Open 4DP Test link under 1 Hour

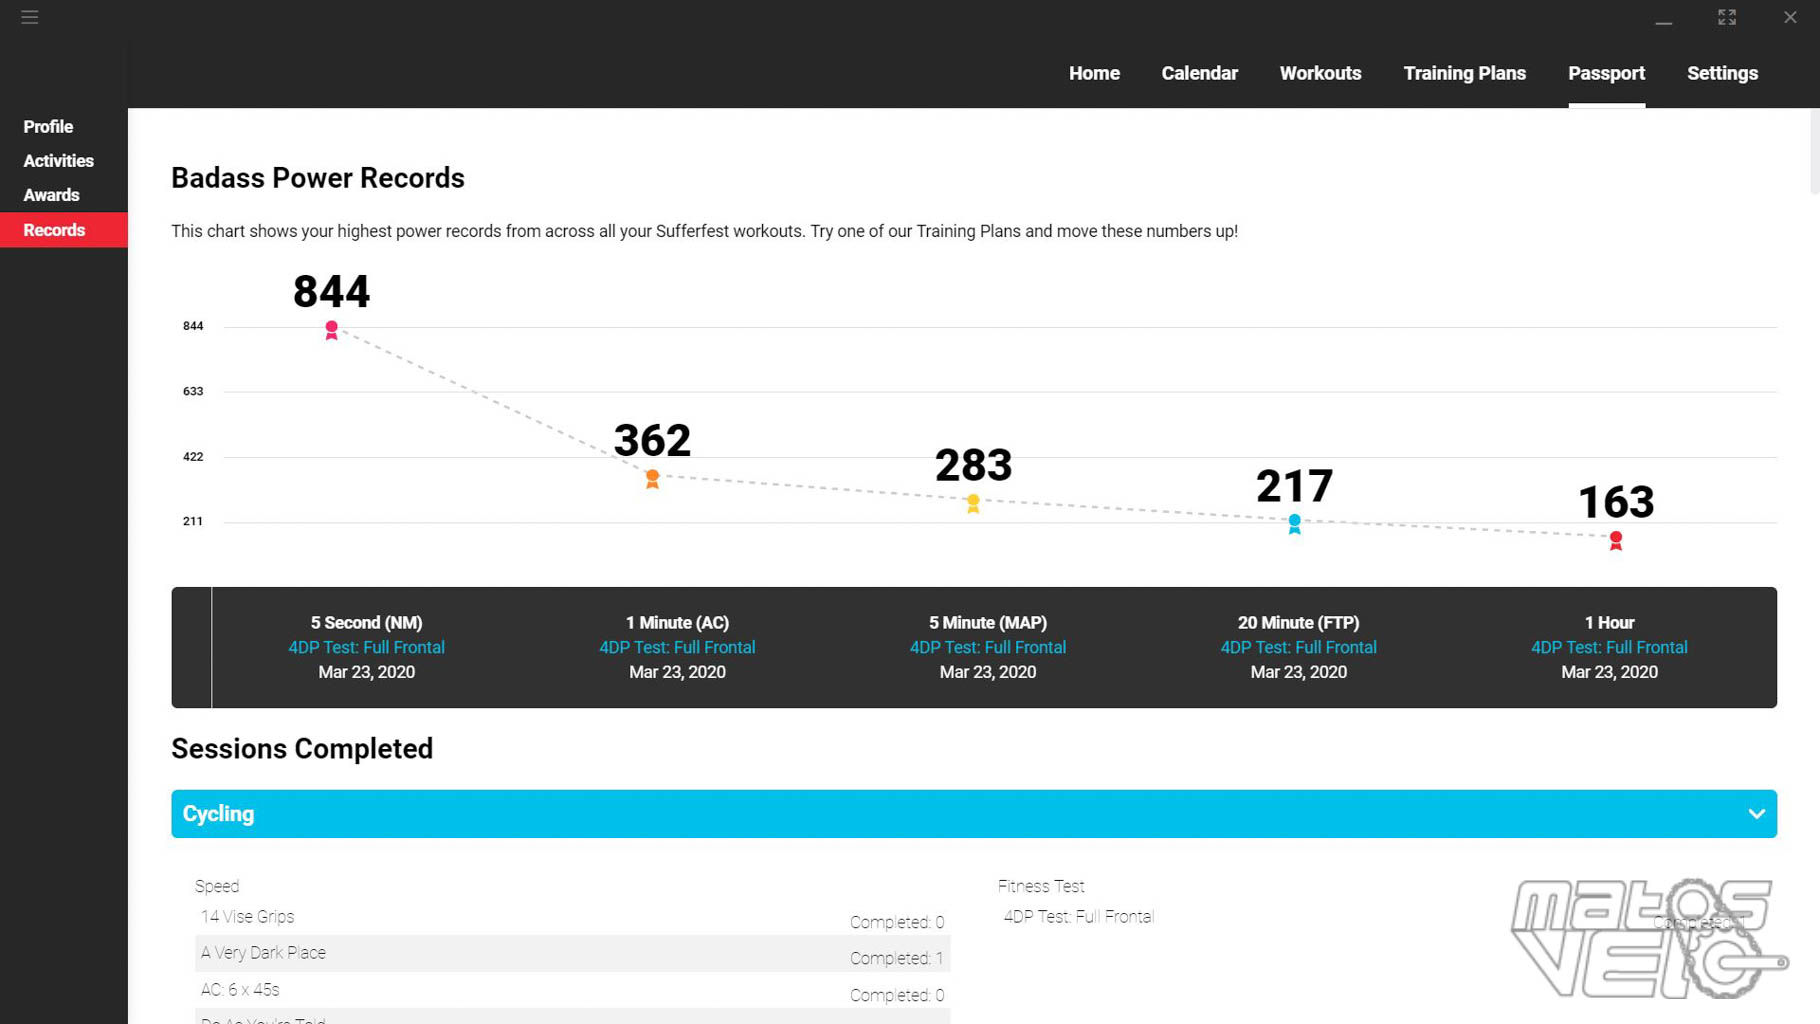pyautogui.click(x=1609, y=647)
